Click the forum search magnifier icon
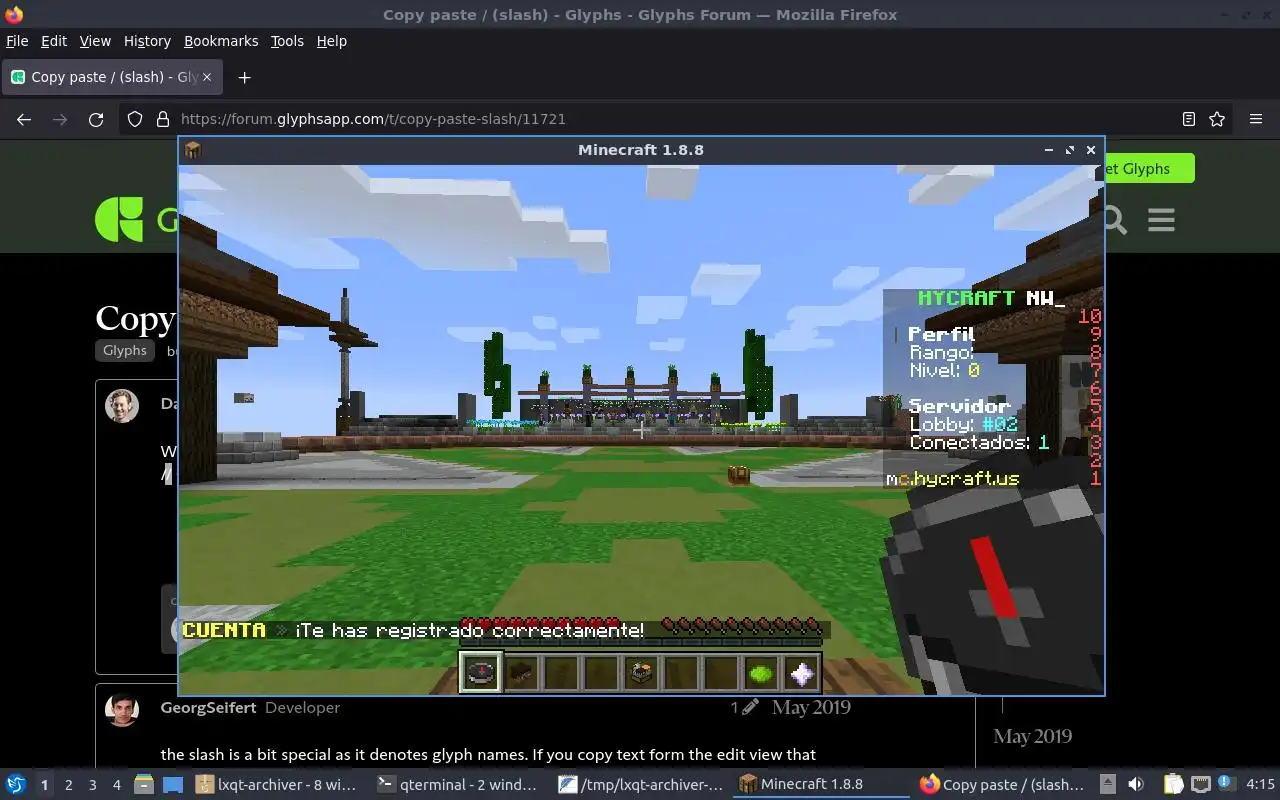This screenshot has height=800, width=1280. point(1115,219)
